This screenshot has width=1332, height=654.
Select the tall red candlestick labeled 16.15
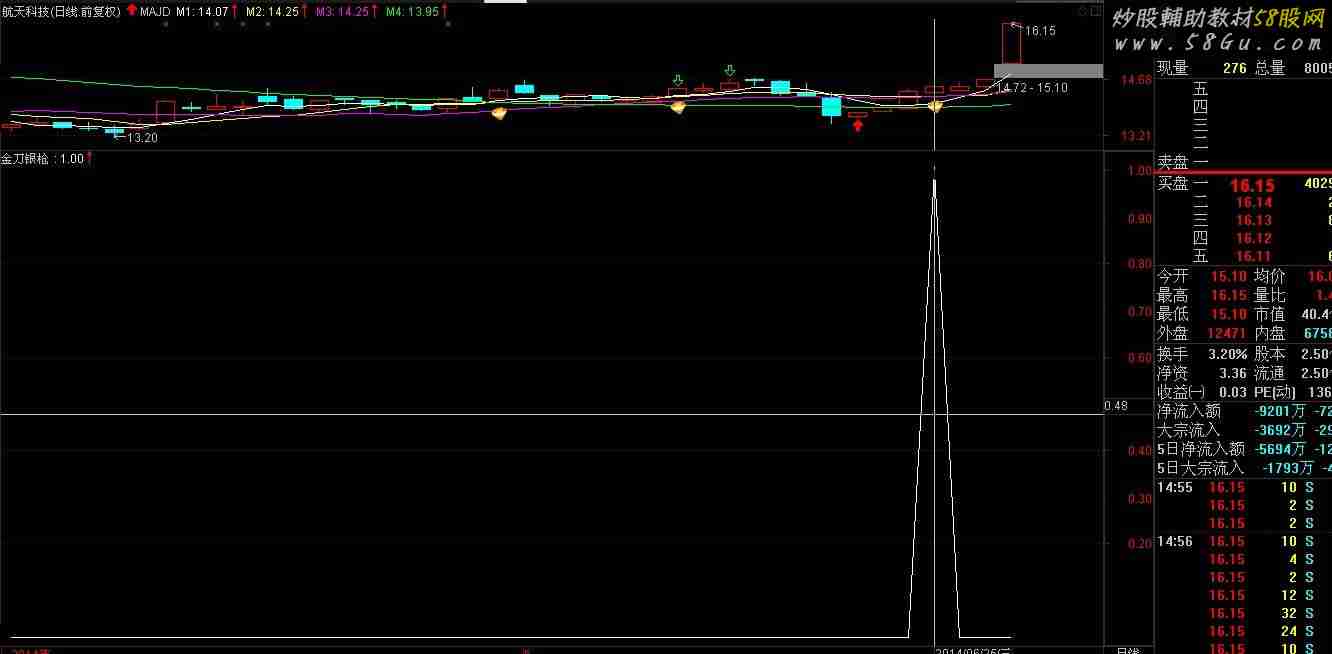point(1011,44)
